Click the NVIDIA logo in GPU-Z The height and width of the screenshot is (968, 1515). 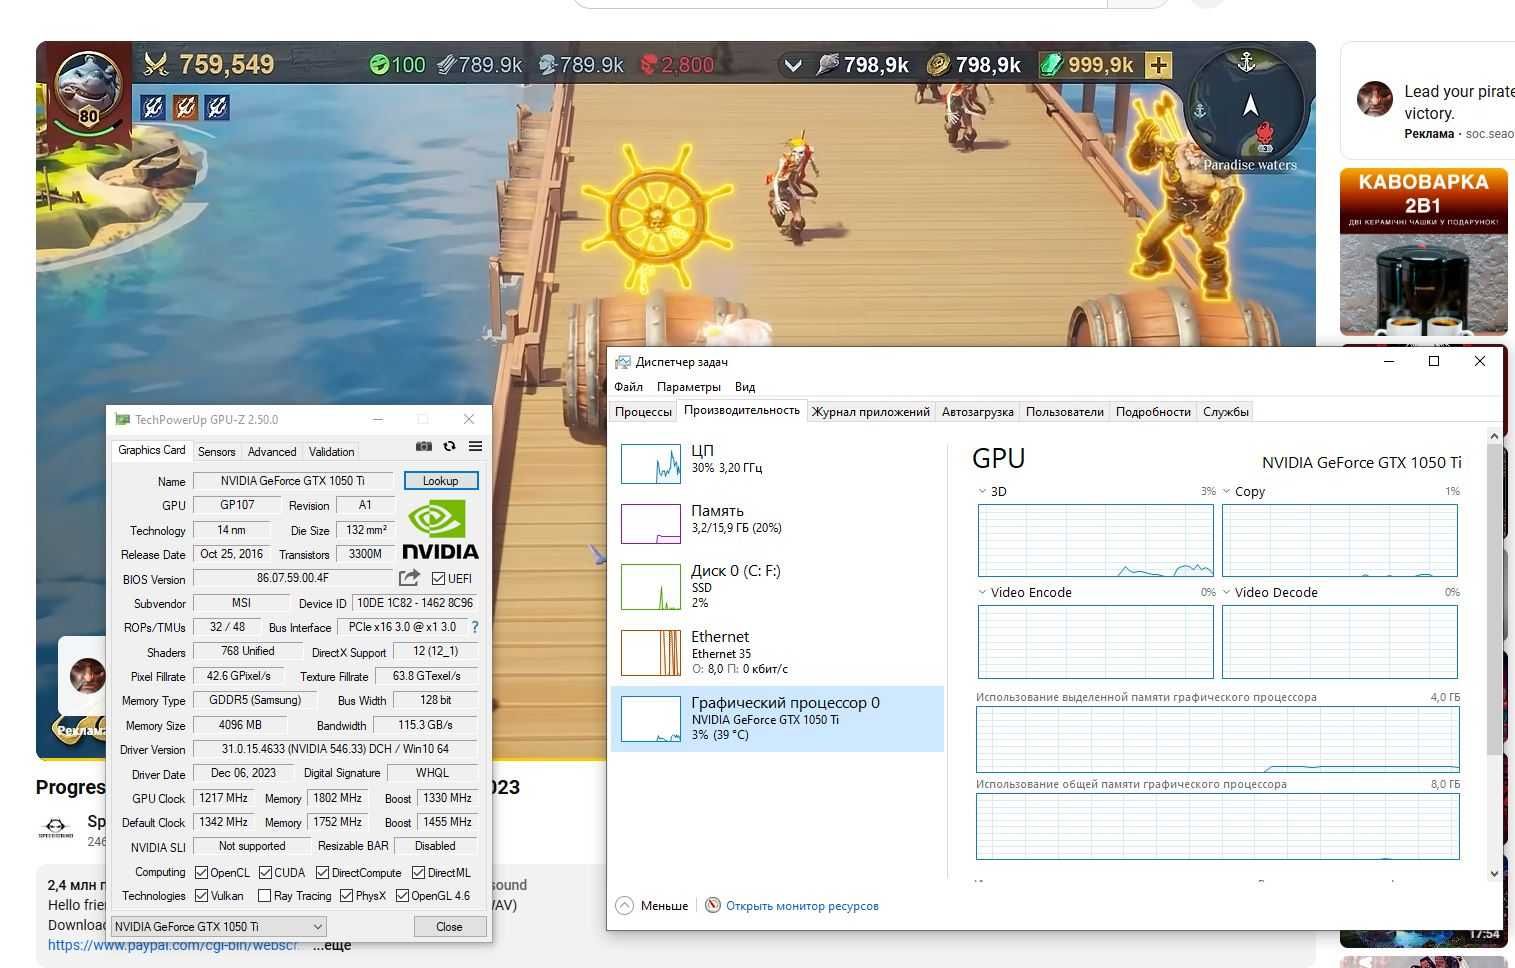(x=440, y=530)
